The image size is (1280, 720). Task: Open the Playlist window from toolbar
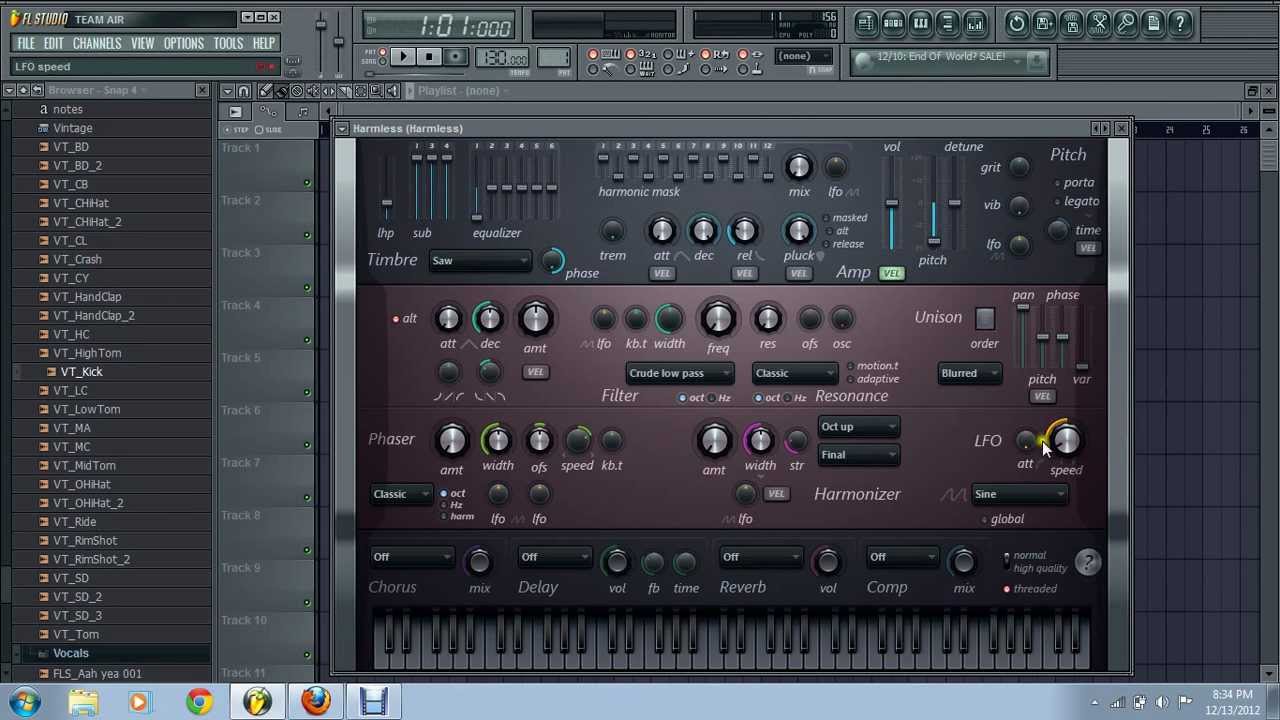click(x=866, y=23)
